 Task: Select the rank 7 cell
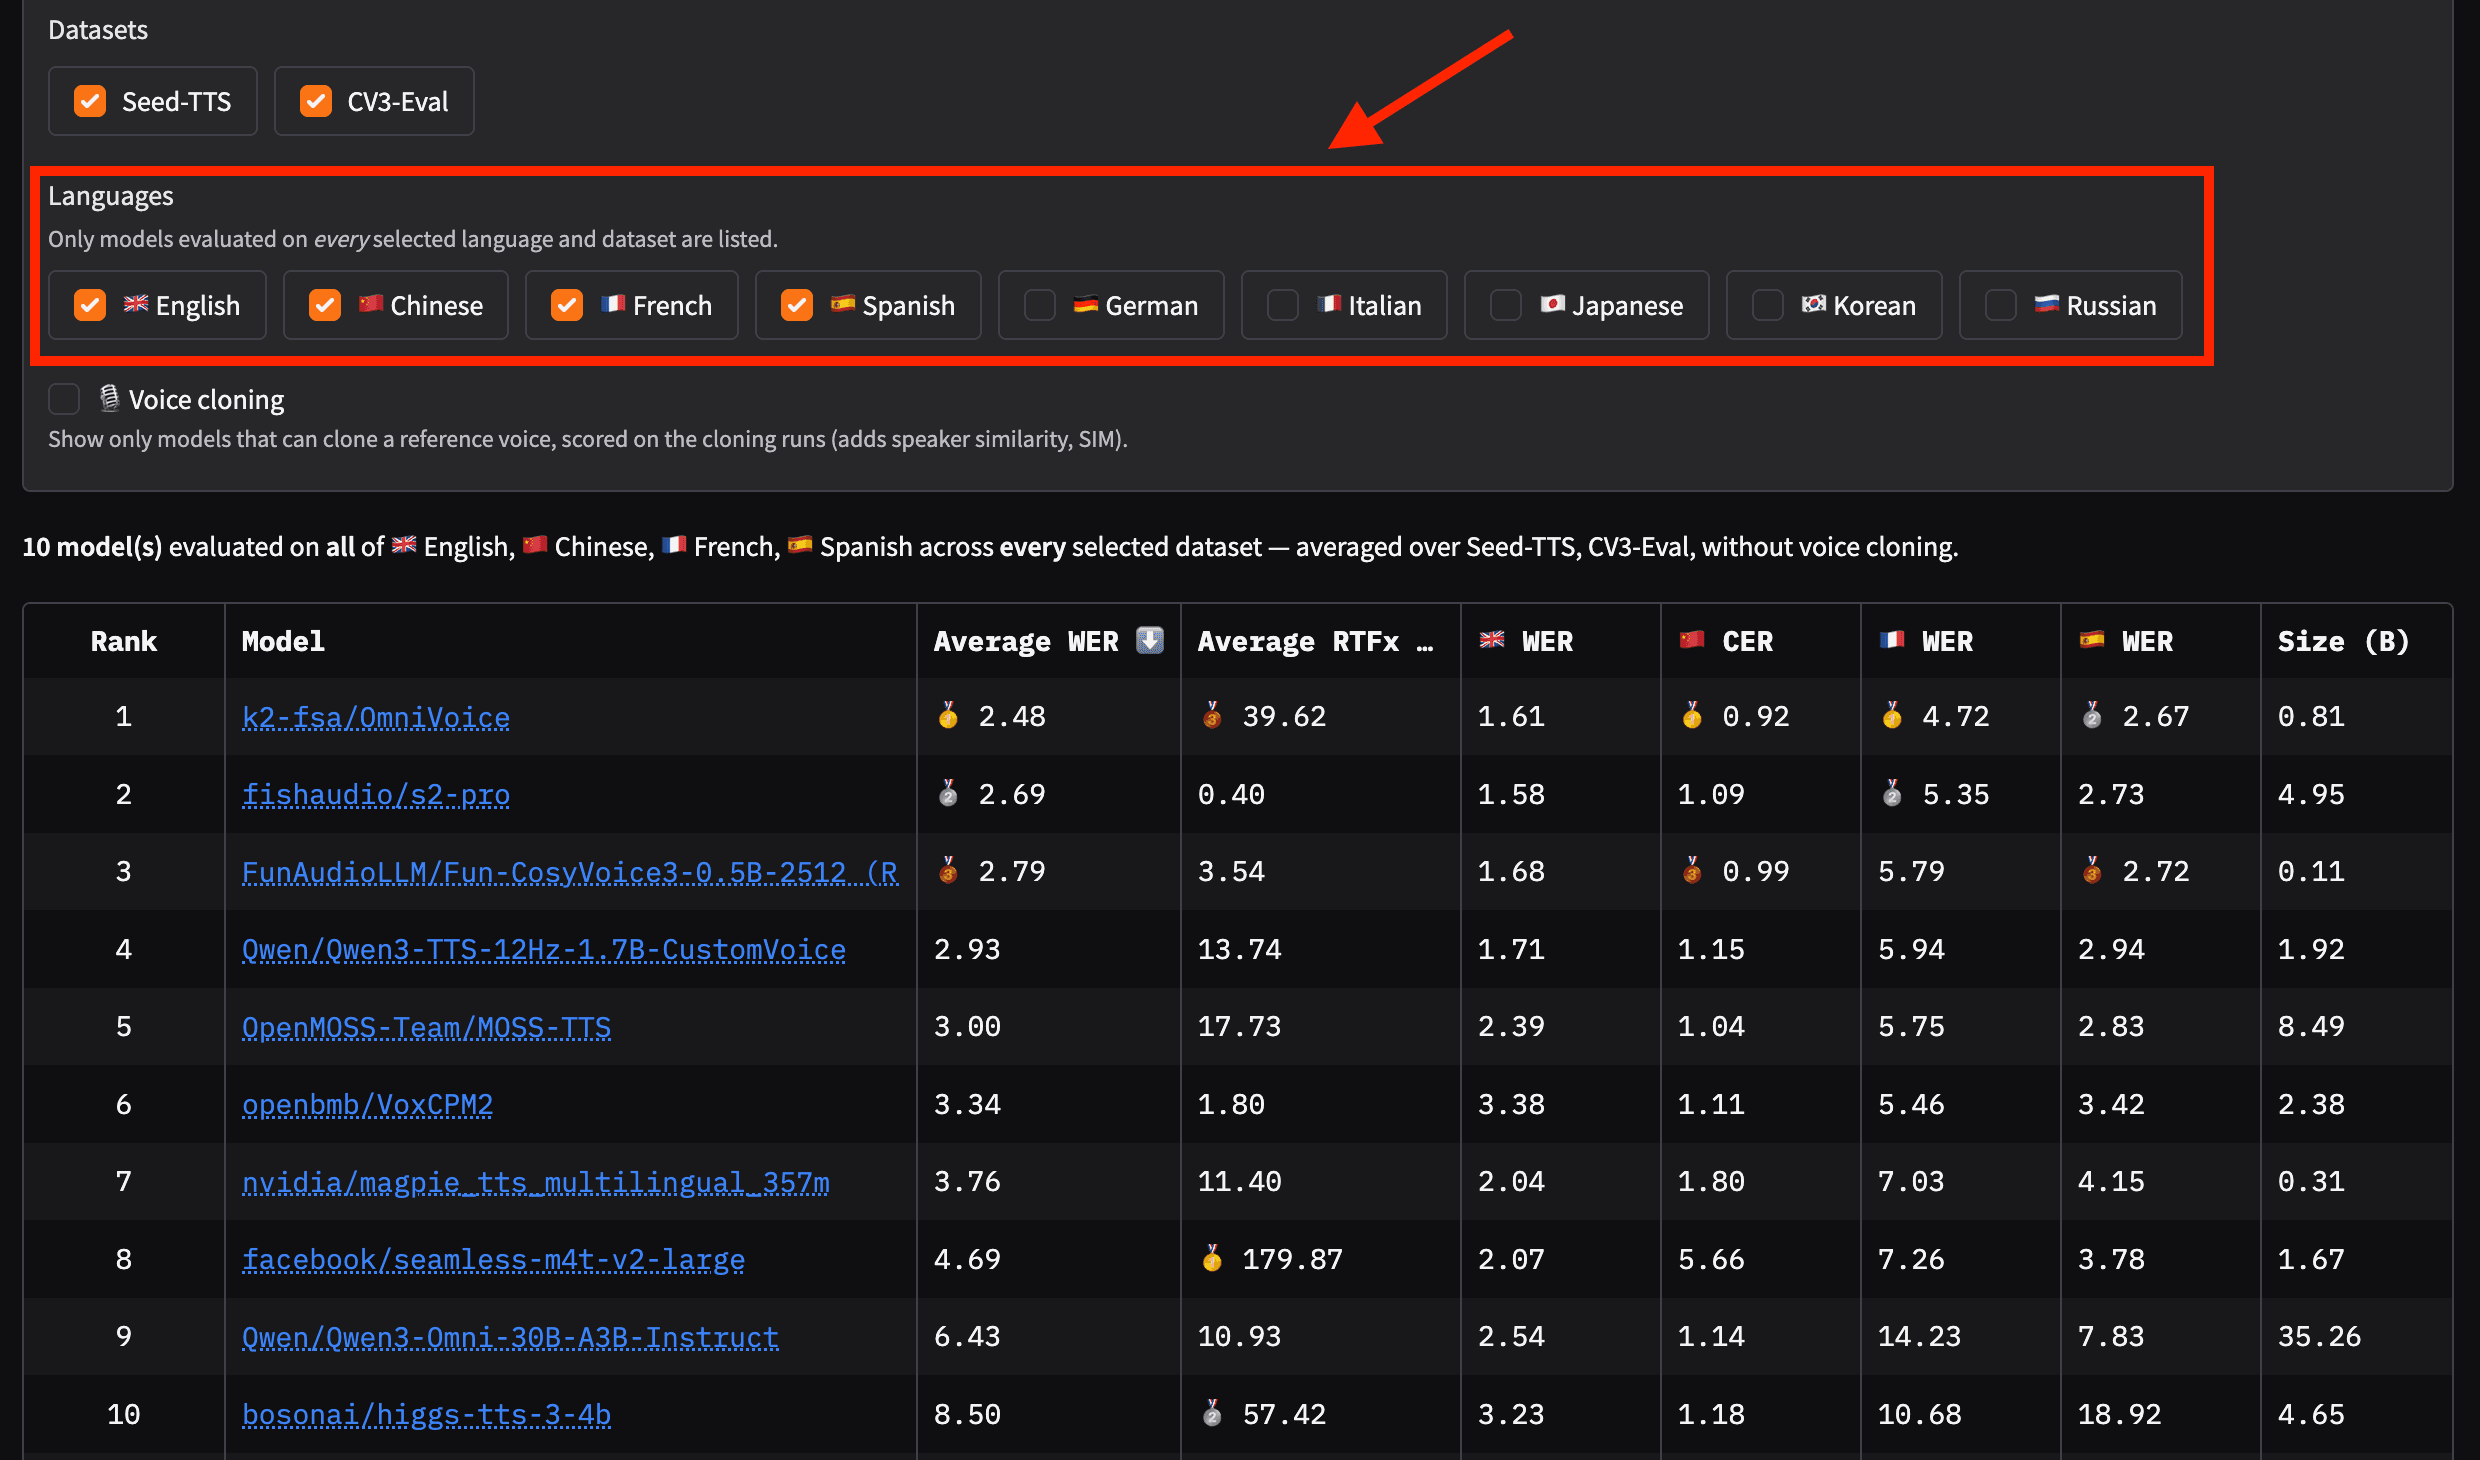pos(124,1181)
